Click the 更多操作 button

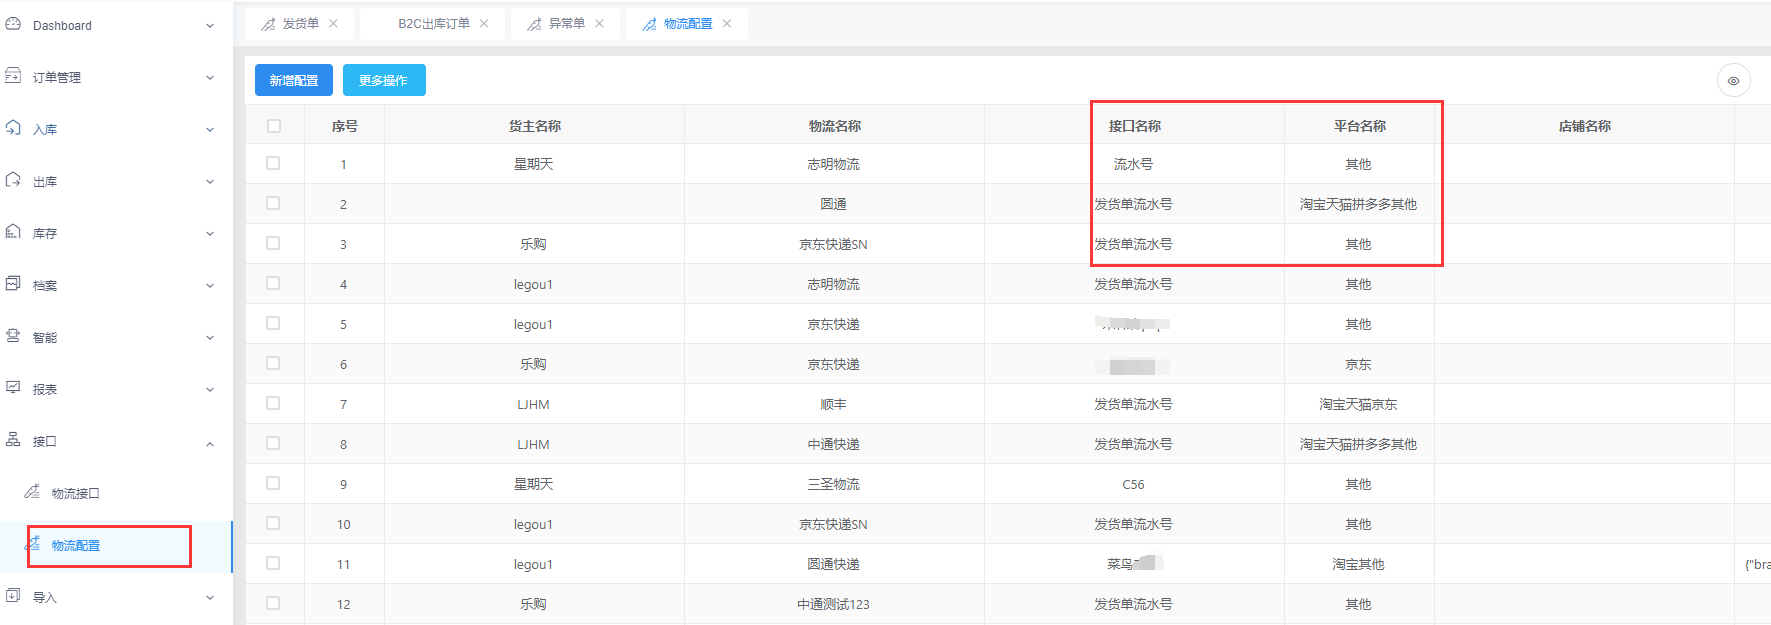384,81
